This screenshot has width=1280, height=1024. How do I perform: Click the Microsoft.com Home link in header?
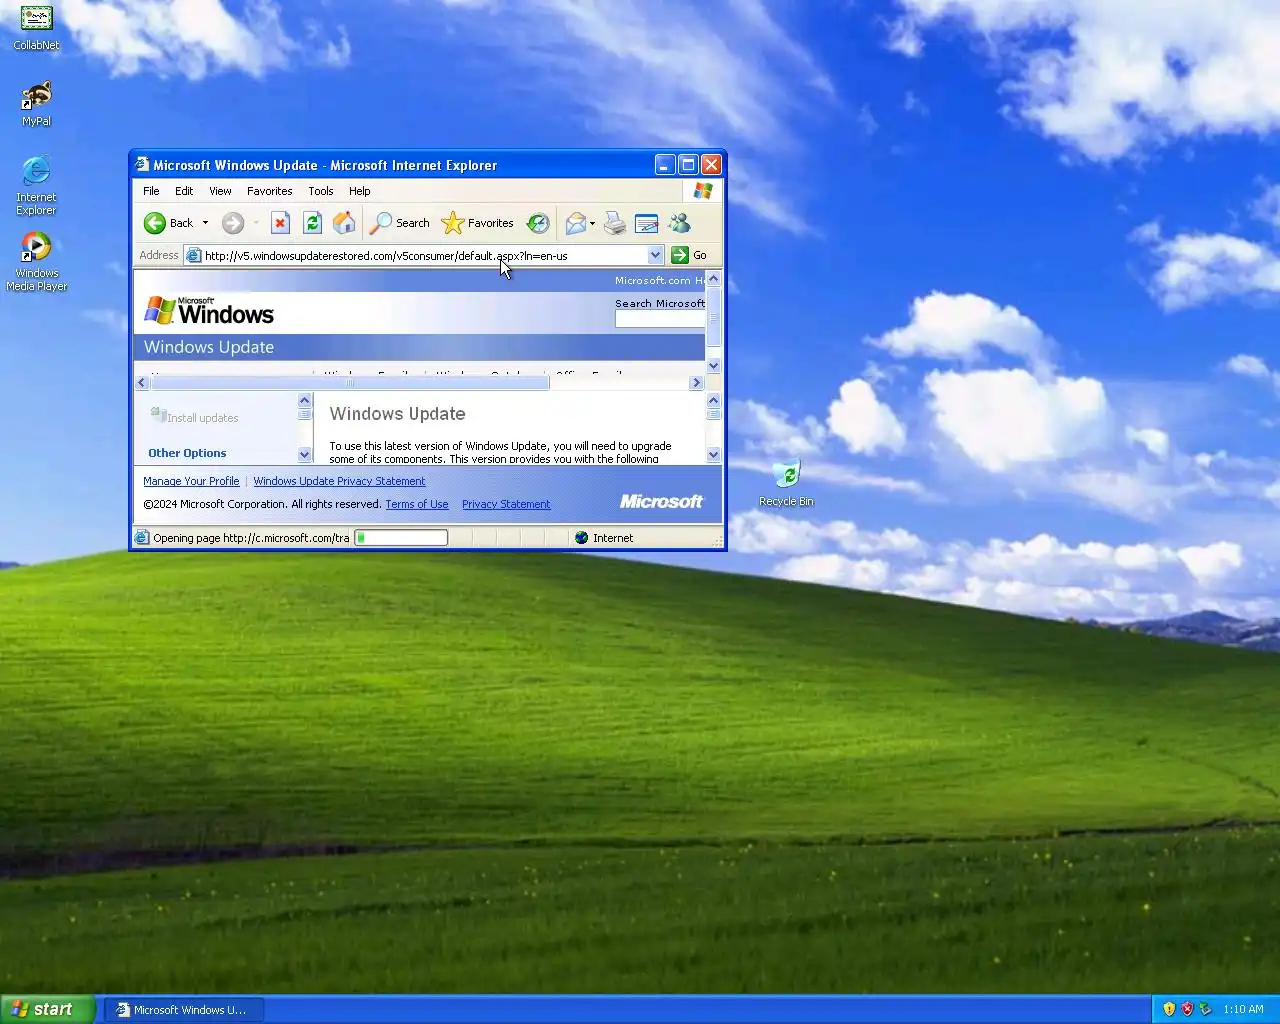[659, 281]
